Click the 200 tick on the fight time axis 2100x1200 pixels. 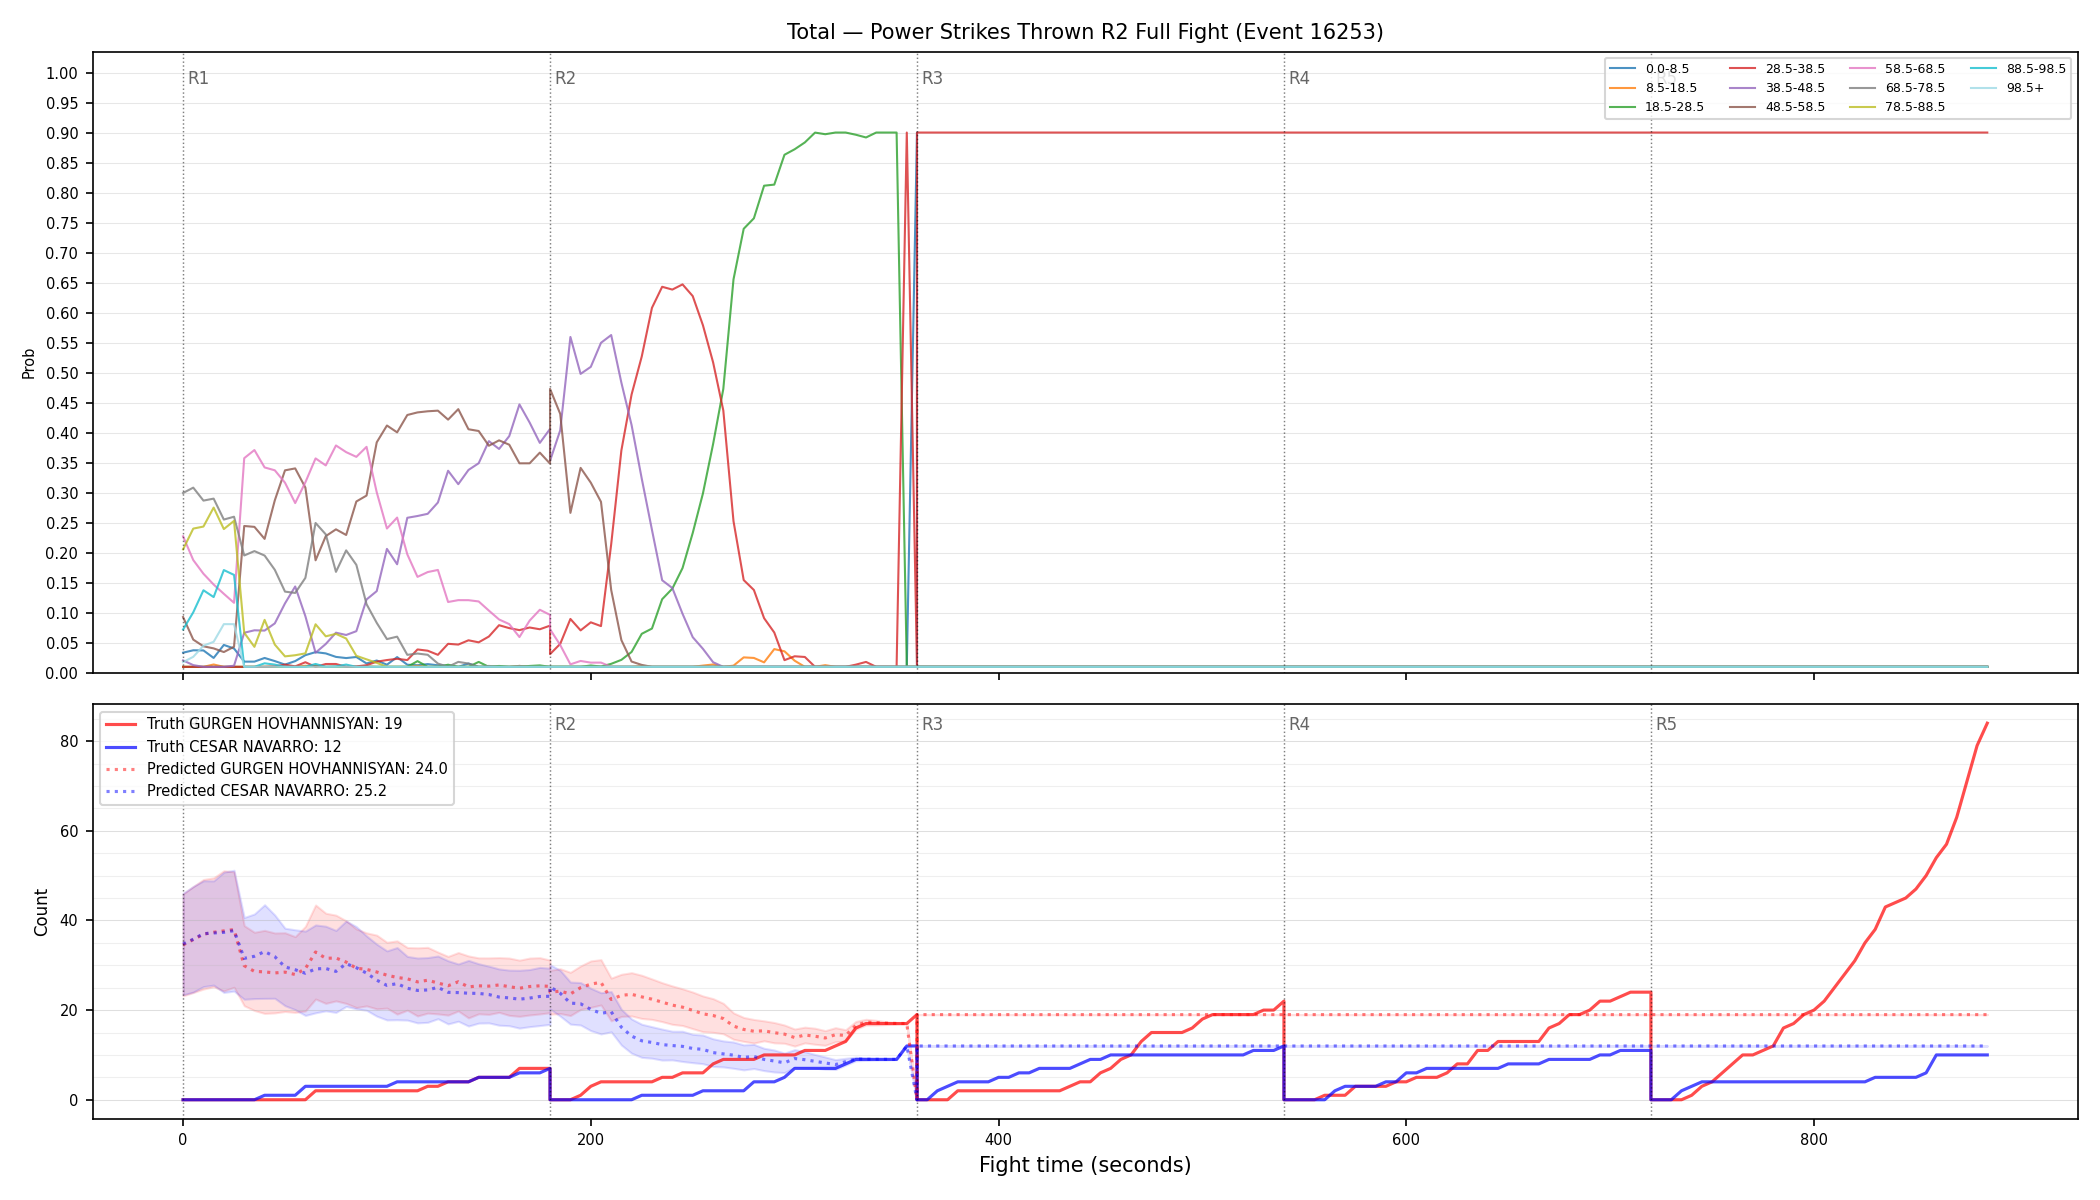point(590,1139)
